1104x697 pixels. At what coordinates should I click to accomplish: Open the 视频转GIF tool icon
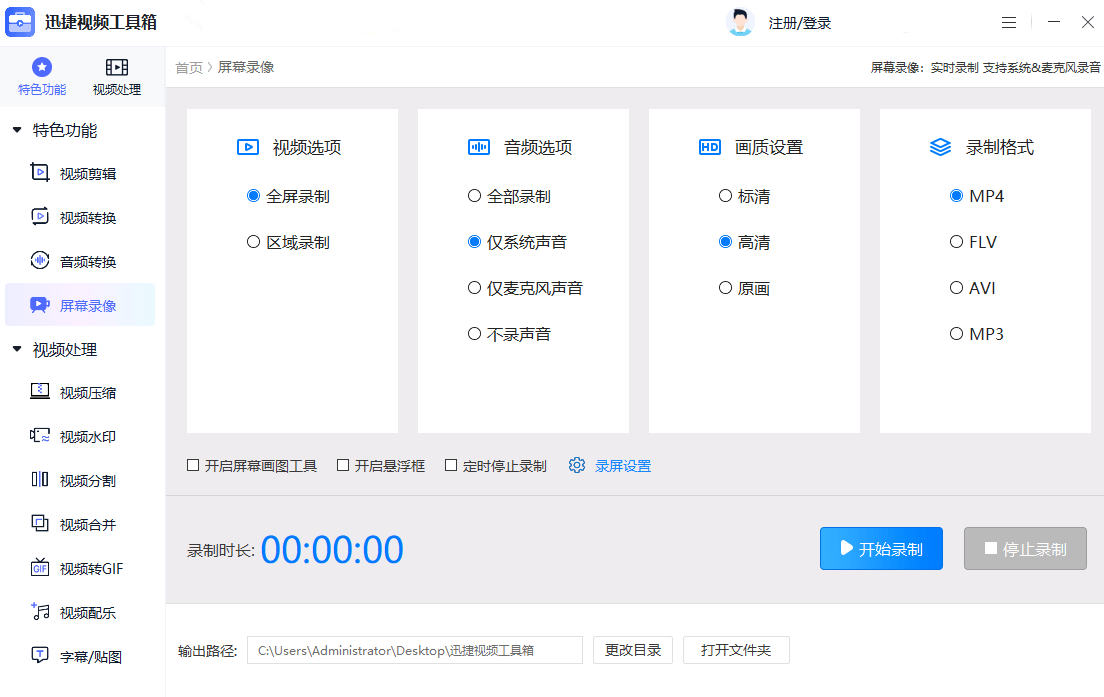click(40, 568)
